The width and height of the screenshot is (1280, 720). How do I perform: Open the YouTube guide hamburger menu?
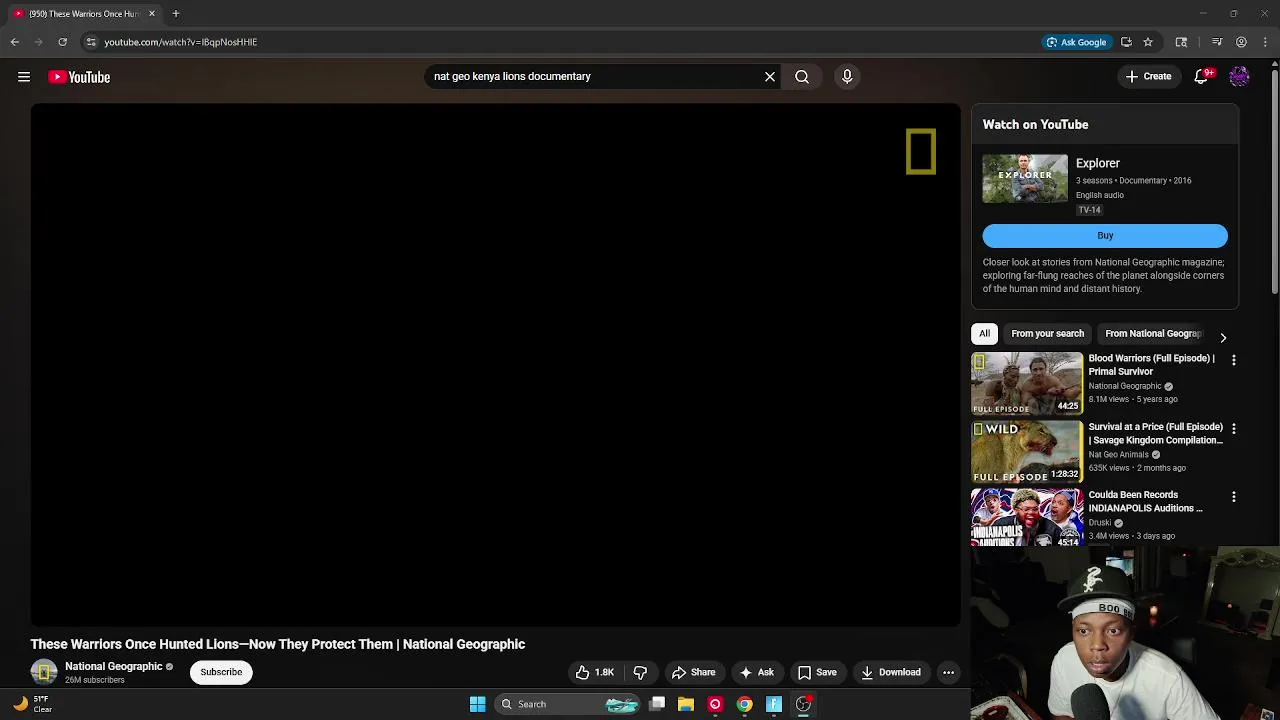24,77
